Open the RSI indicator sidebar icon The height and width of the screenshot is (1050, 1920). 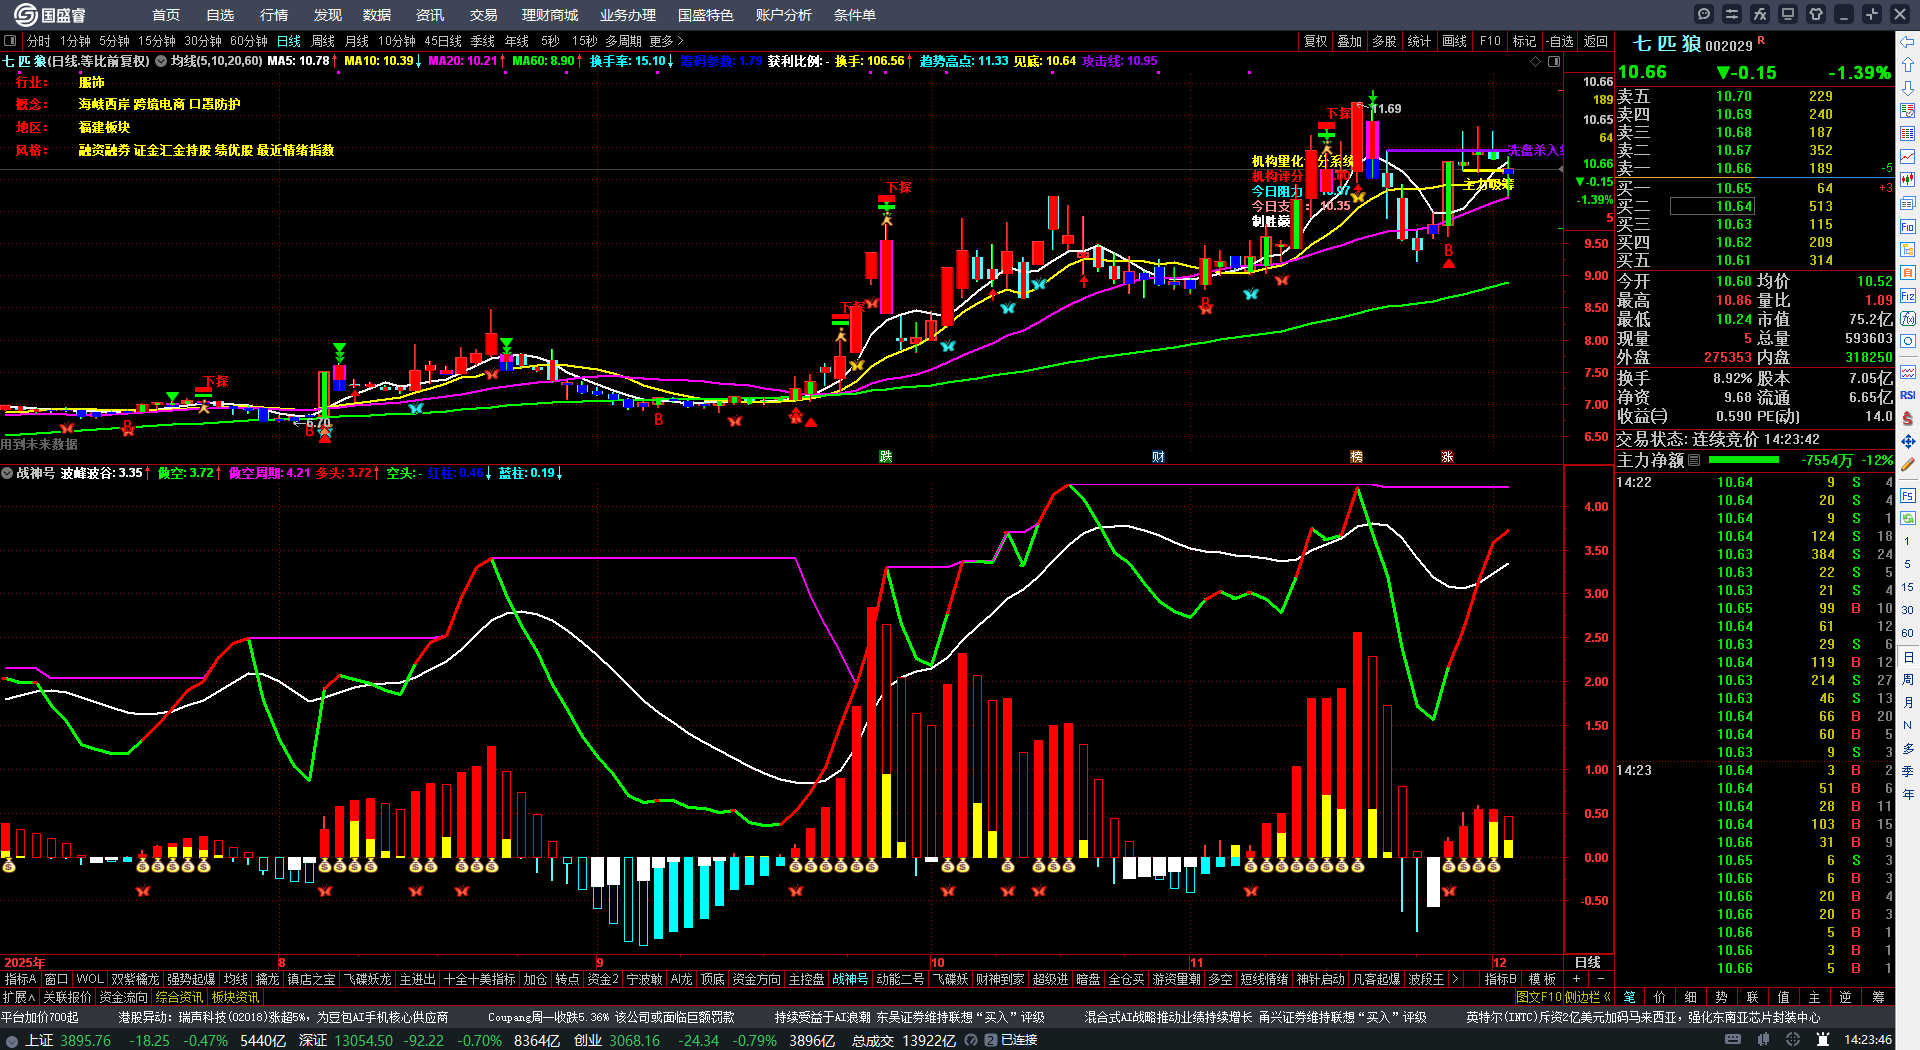[1908, 395]
